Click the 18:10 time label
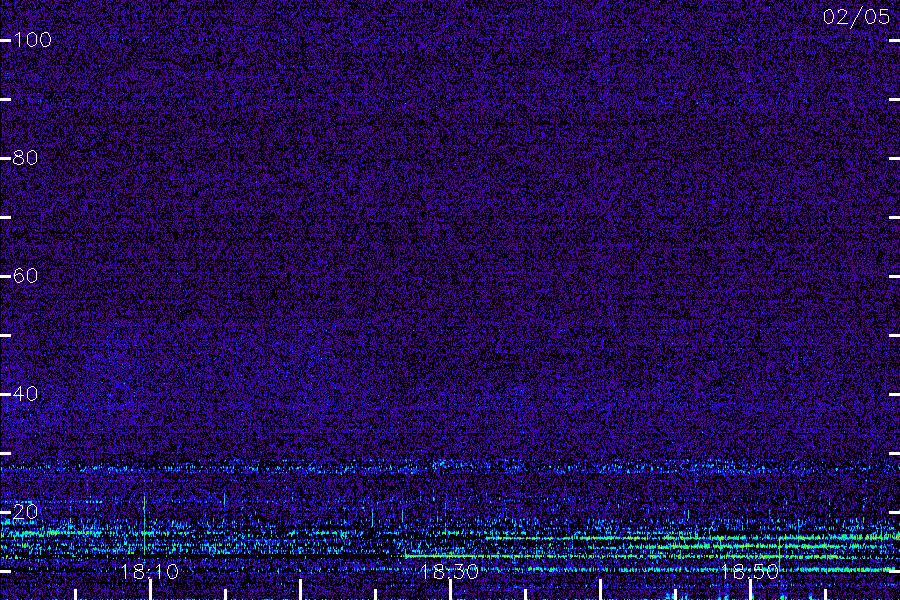The width and height of the screenshot is (900, 600). click(x=150, y=571)
